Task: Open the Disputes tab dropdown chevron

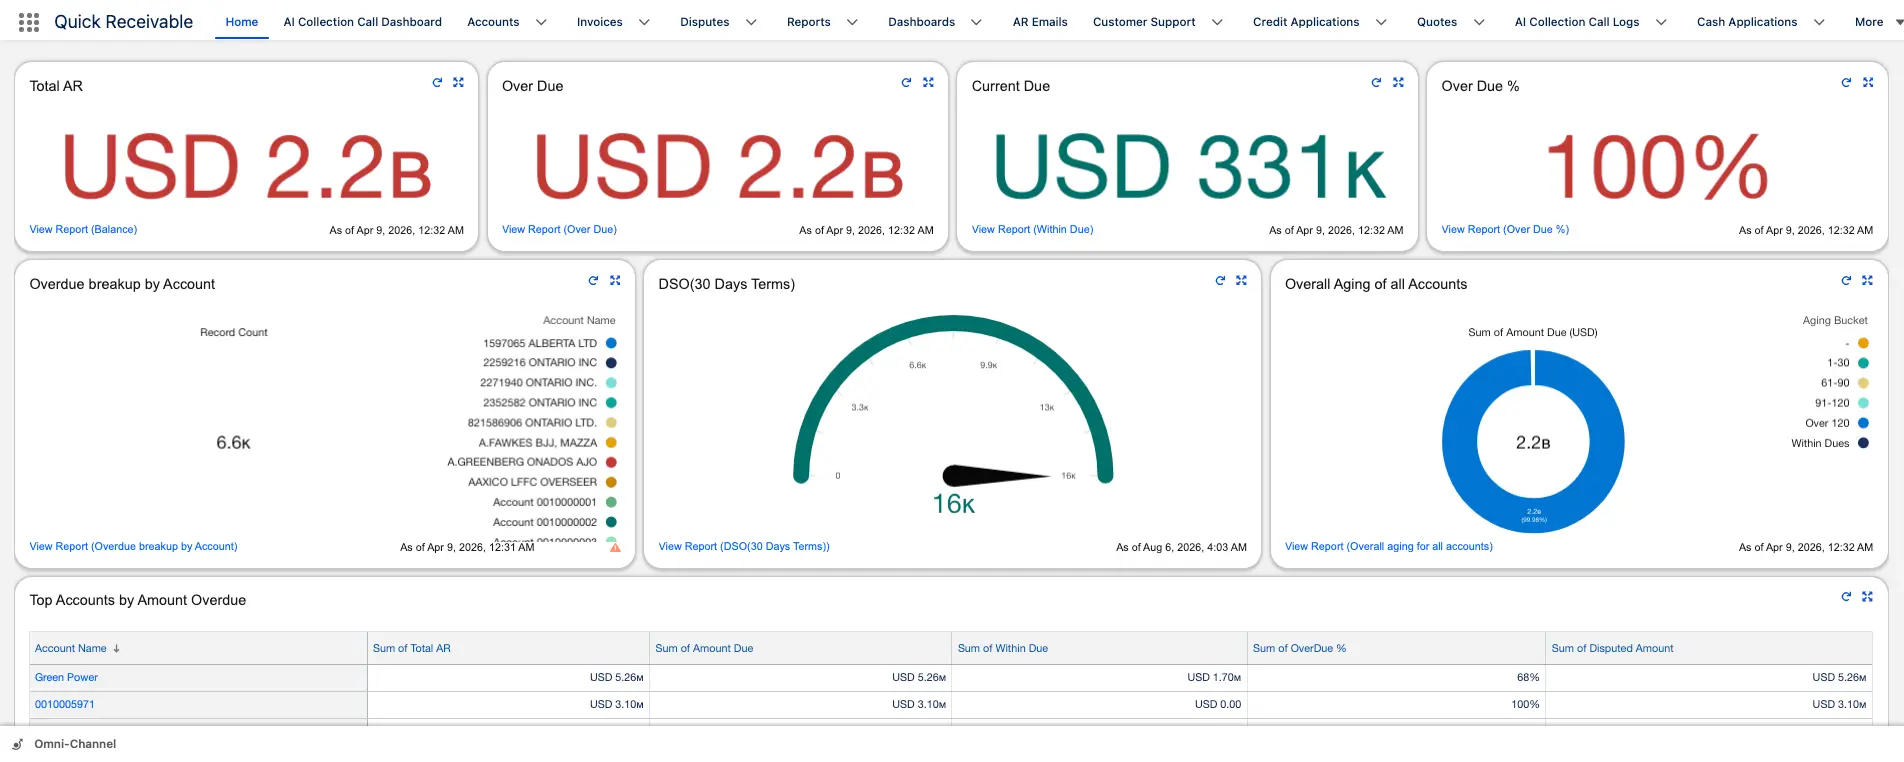Action: tap(751, 22)
